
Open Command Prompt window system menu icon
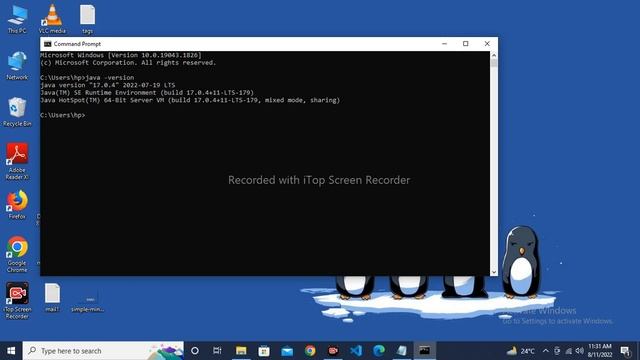[48, 44]
